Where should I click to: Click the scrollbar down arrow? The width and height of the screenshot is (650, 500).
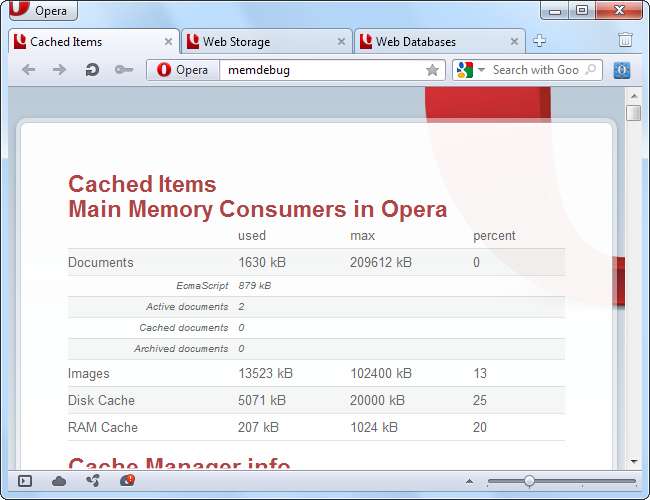(633, 461)
